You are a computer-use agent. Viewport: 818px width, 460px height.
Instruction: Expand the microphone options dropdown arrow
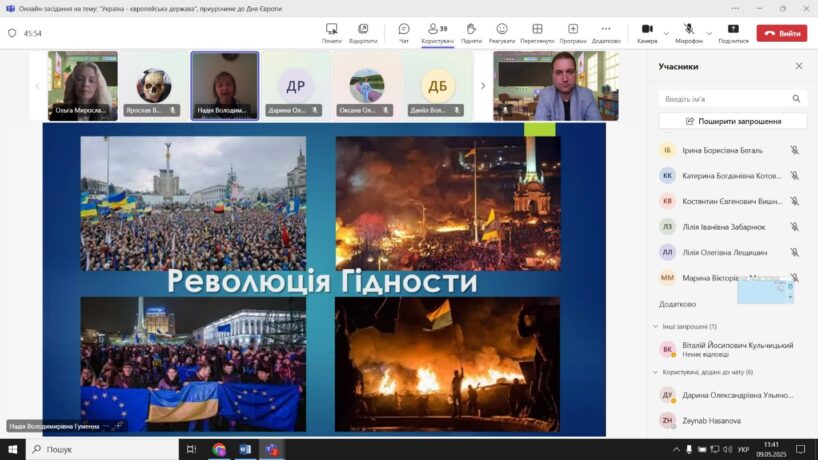[708, 32]
